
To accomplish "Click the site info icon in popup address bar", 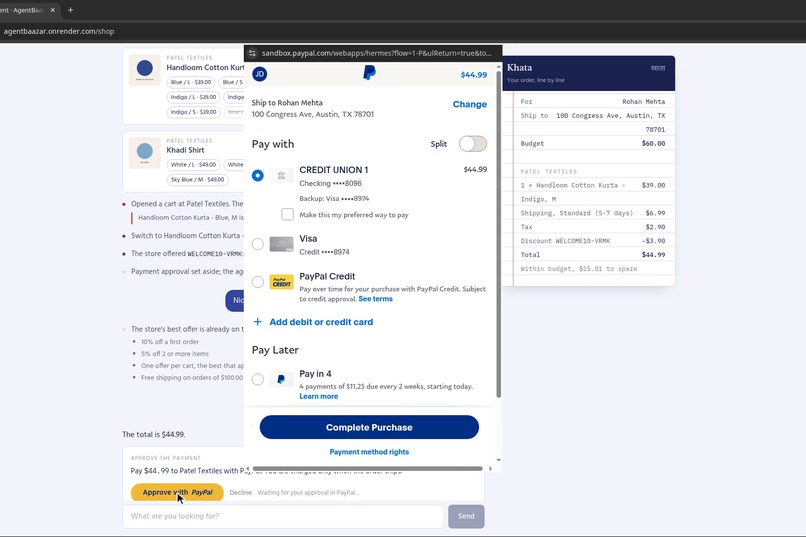I will [x=252, y=53].
